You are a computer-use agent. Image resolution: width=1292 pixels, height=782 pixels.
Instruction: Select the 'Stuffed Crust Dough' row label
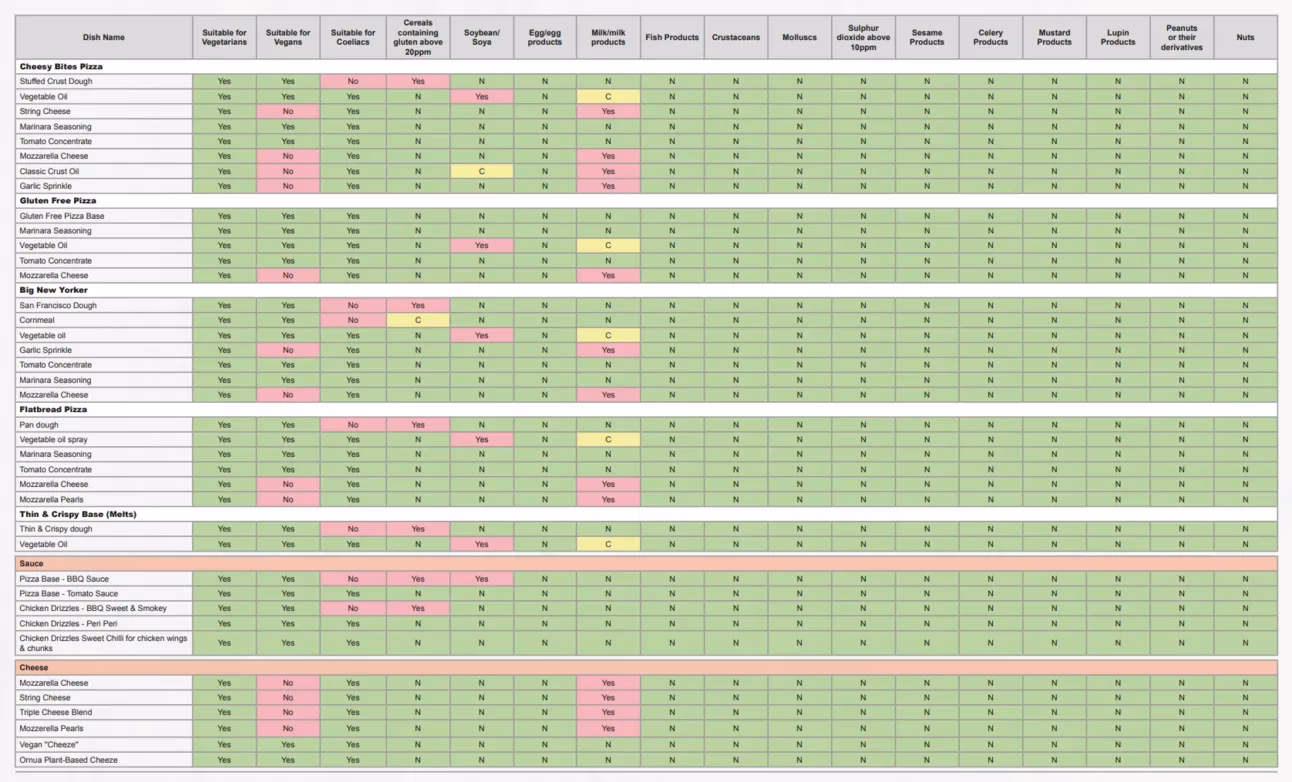click(56, 81)
